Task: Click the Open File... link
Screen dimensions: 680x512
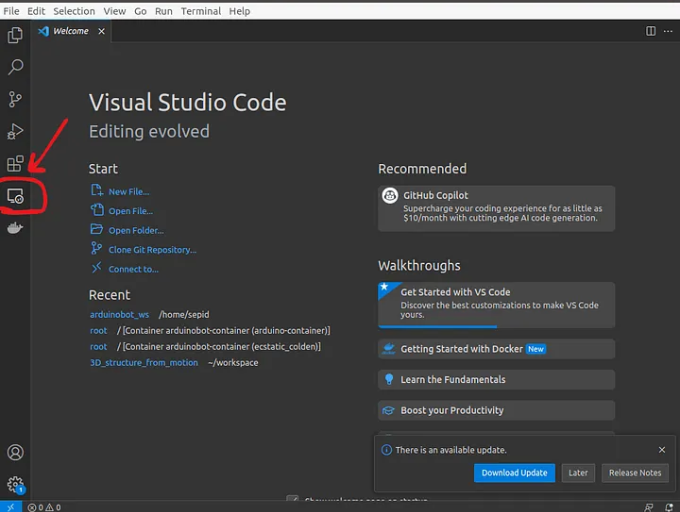Action: point(131,211)
